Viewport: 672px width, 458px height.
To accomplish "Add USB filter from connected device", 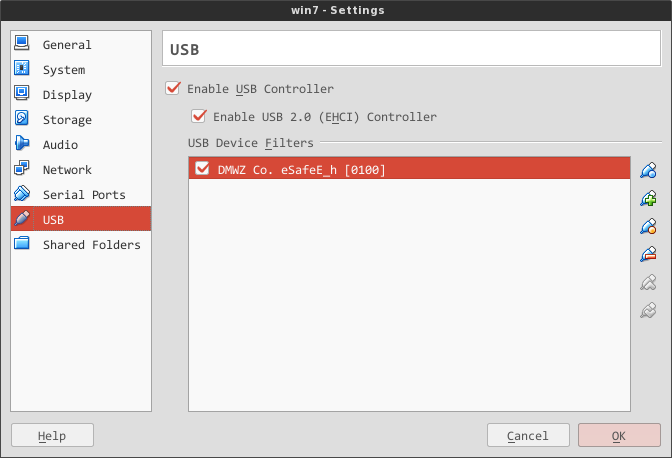I will click(648, 199).
